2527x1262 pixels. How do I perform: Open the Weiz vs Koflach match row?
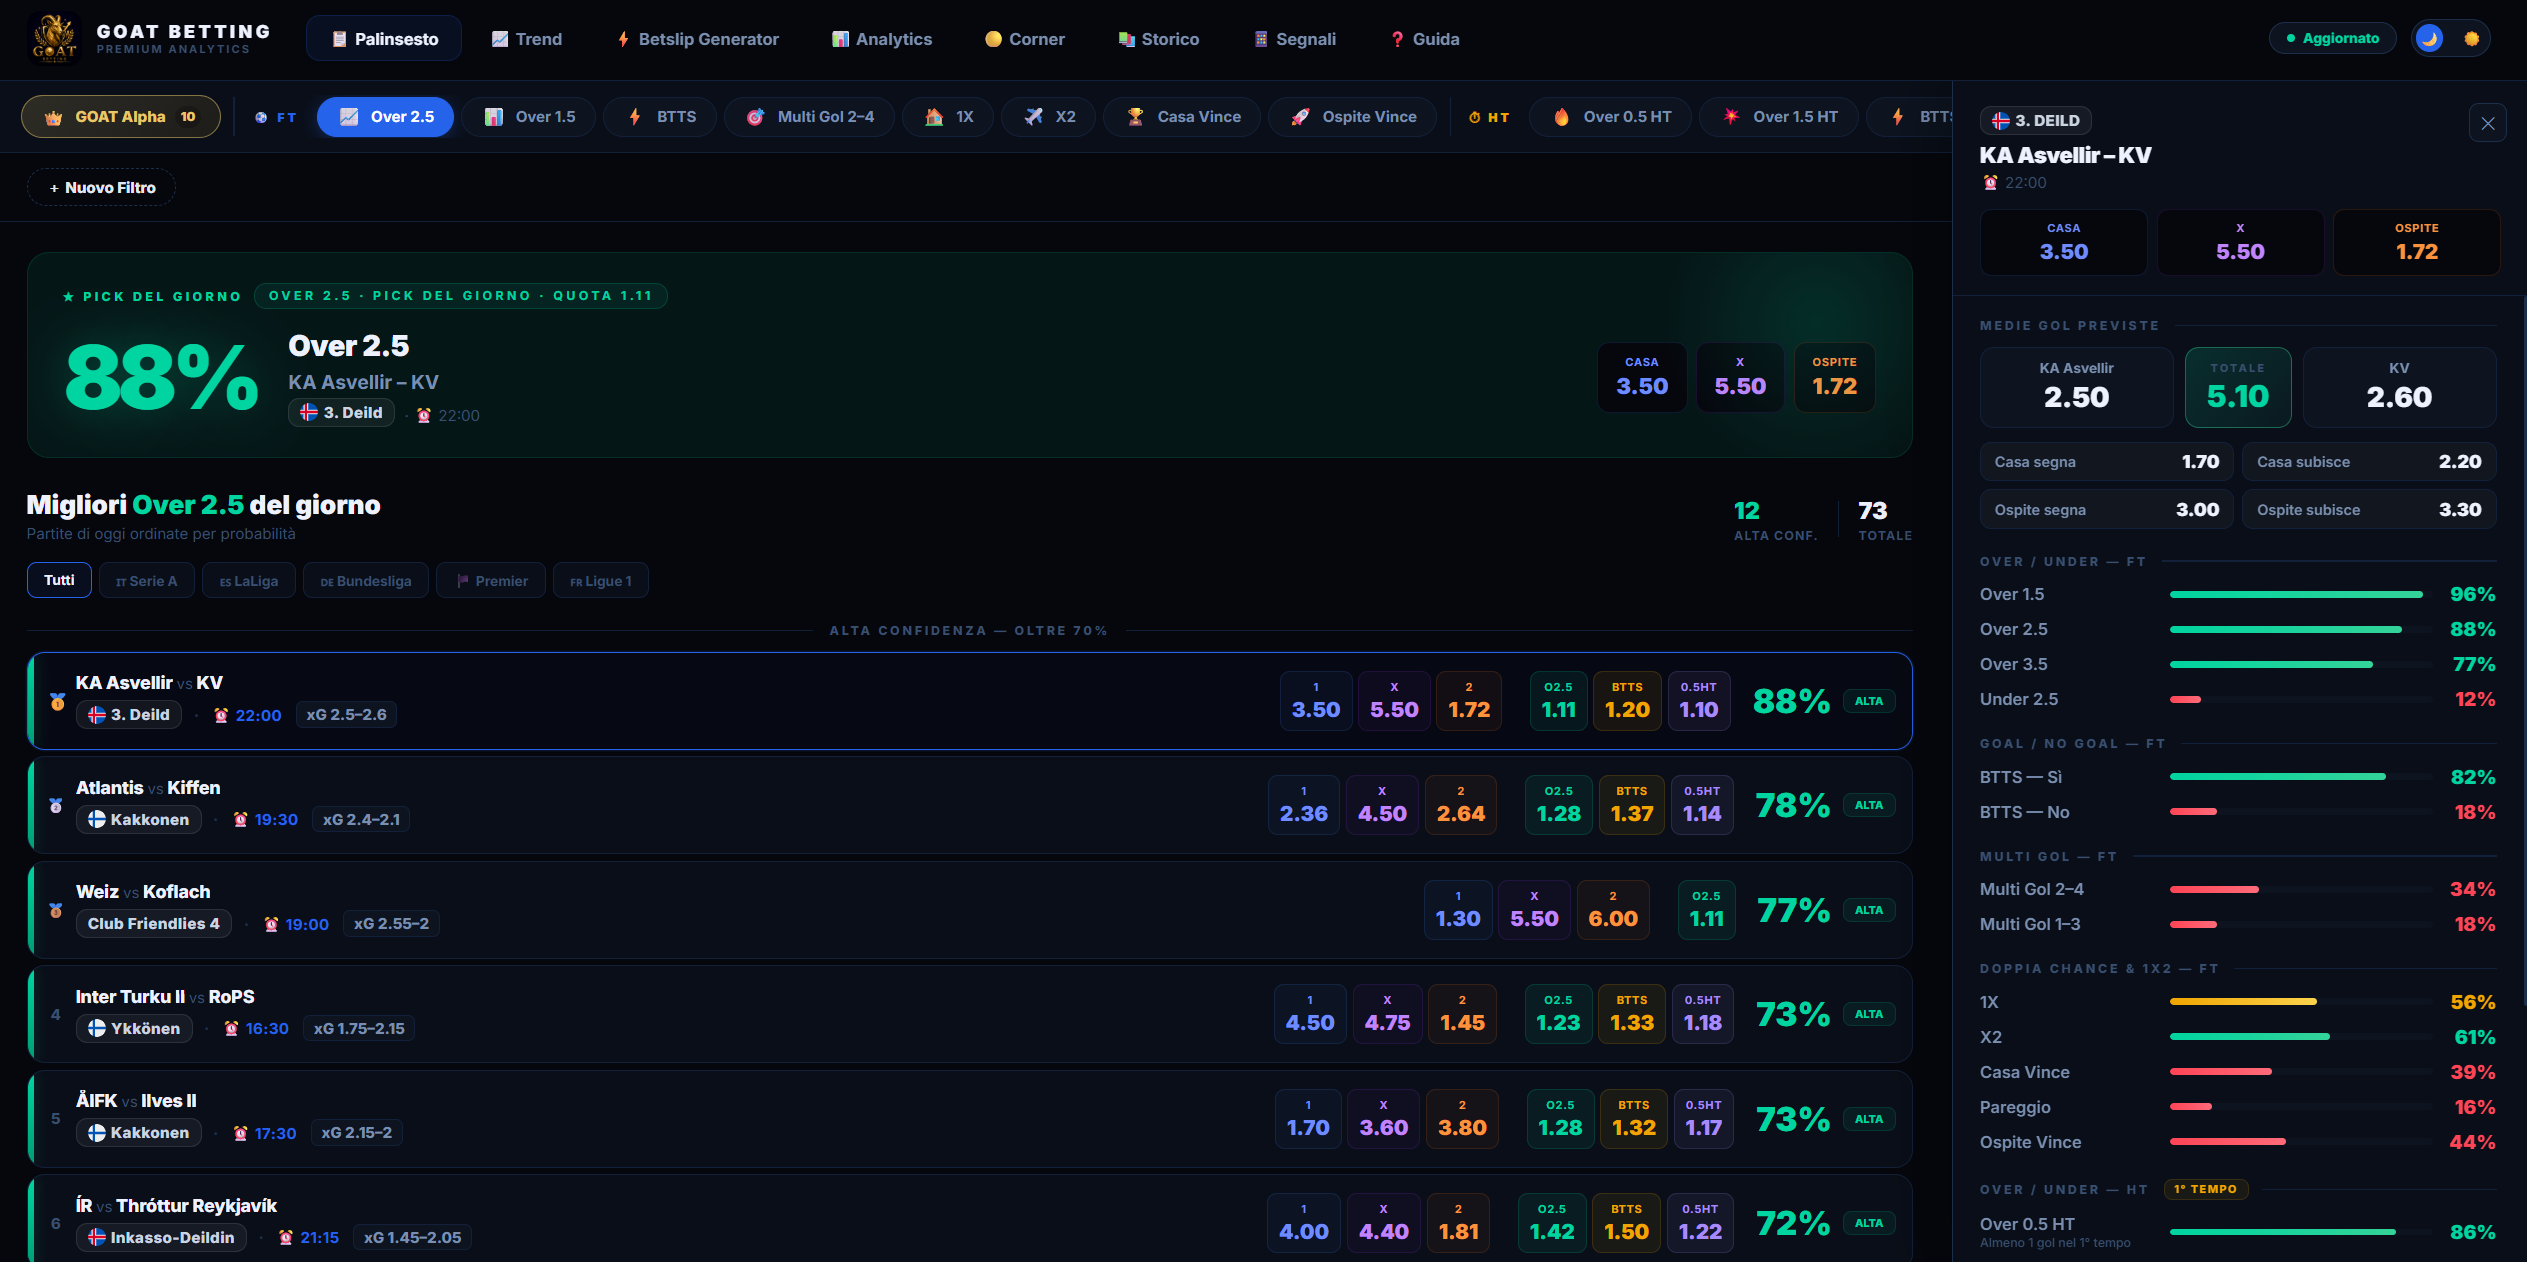coord(970,910)
